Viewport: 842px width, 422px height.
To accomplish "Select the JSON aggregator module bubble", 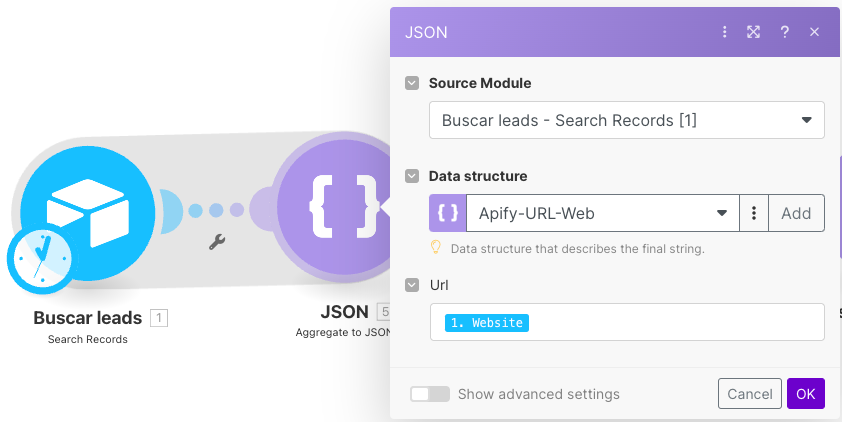I will [x=337, y=207].
